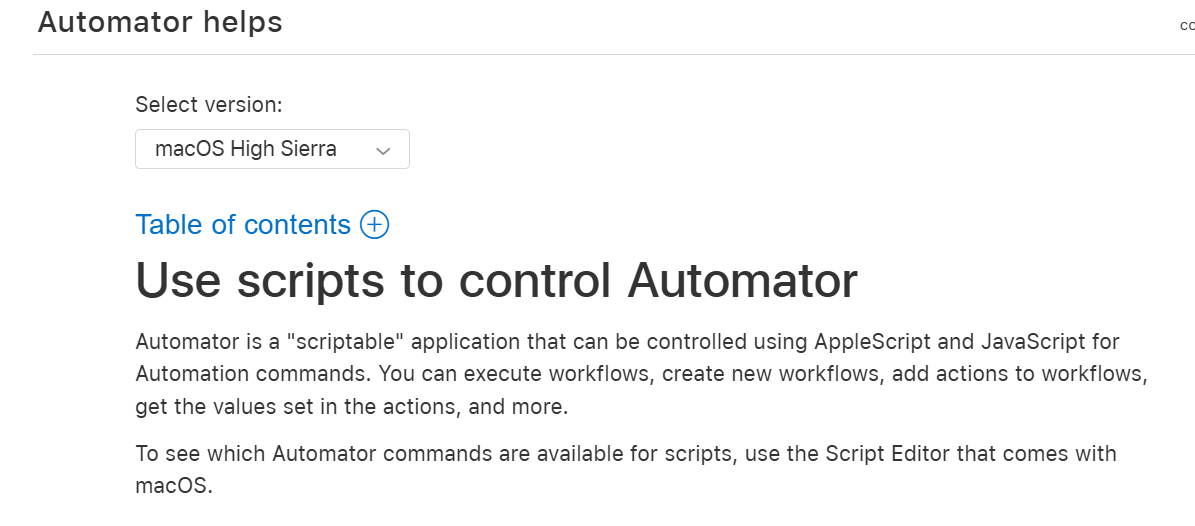
Task: Click the Use scripts to control Automator heading
Action: pos(496,281)
